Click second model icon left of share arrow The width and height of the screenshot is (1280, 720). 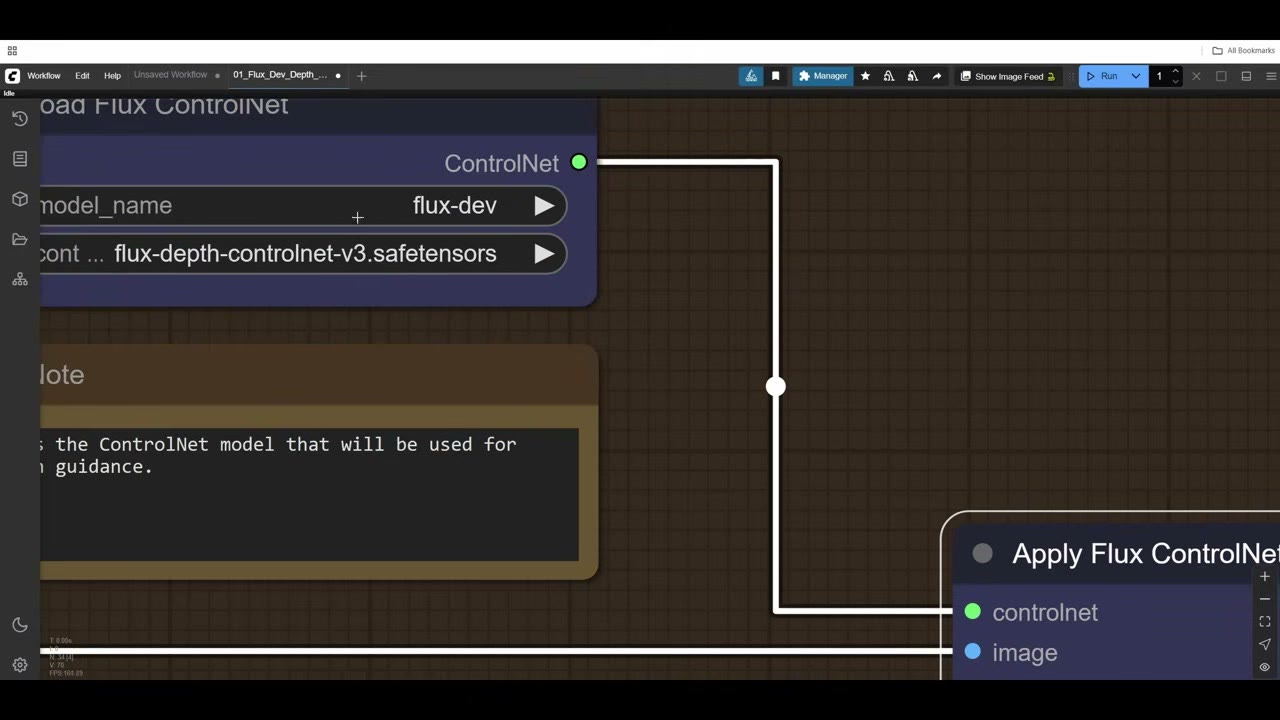click(x=912, y=76)
